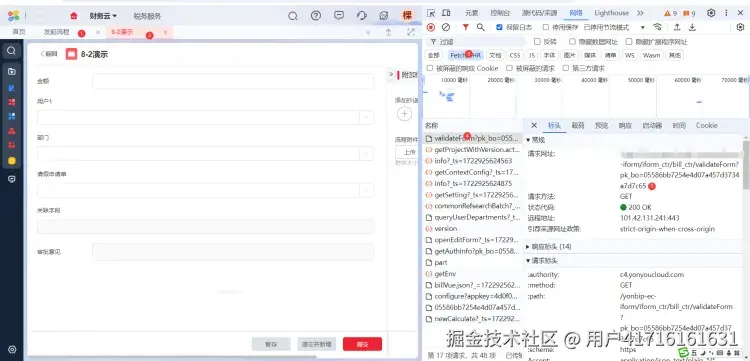Click the plus circle under 添加抄送
This screenshot has height=361, width=750.
point(405,114)
